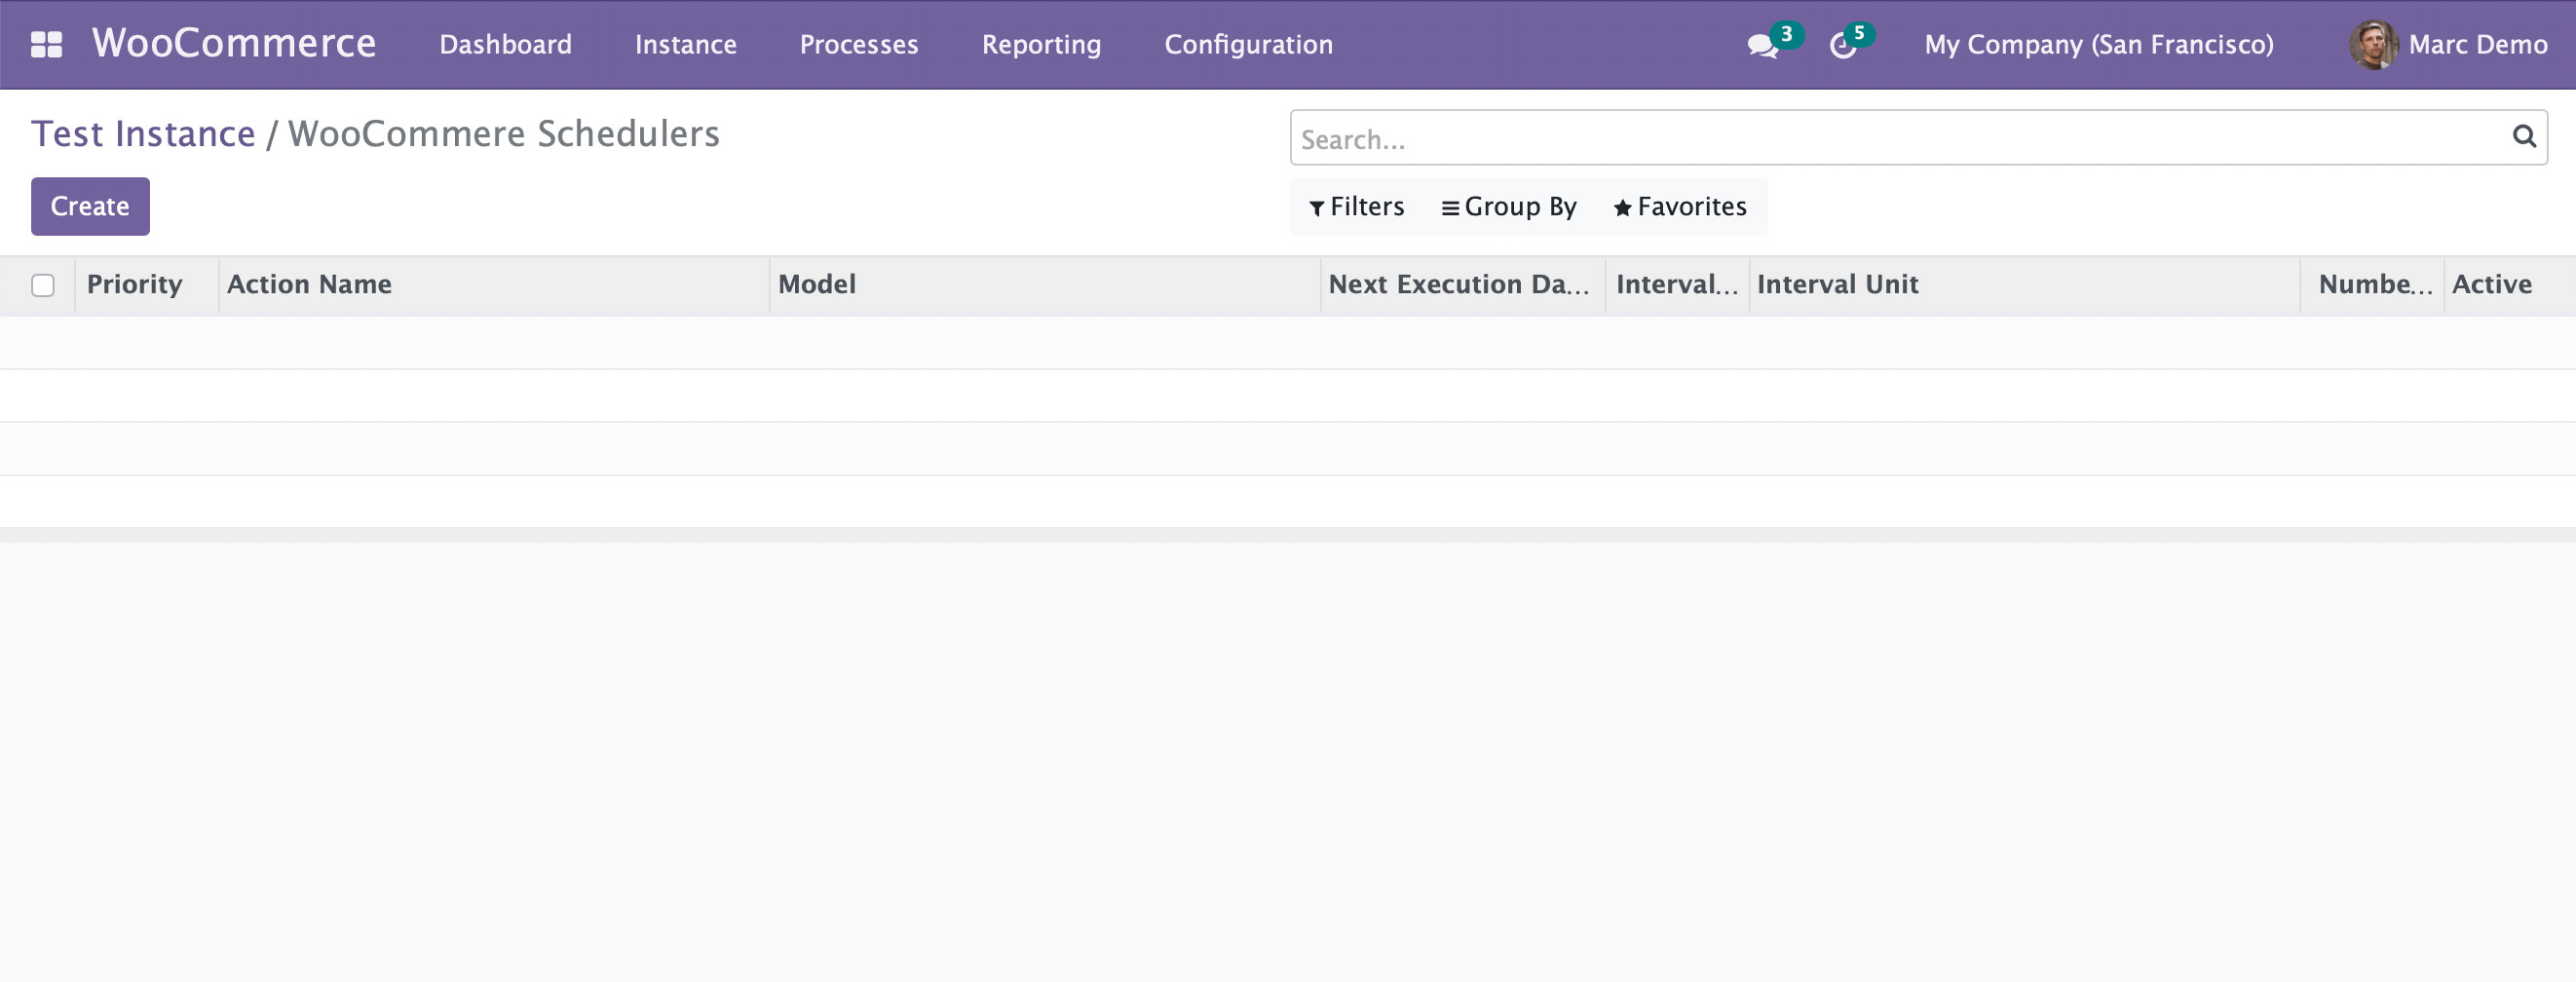The height and width of the screenshot is (982, 2576).
Task: Click the Filters funnel icon
Action: click(x=1317, y=208)
